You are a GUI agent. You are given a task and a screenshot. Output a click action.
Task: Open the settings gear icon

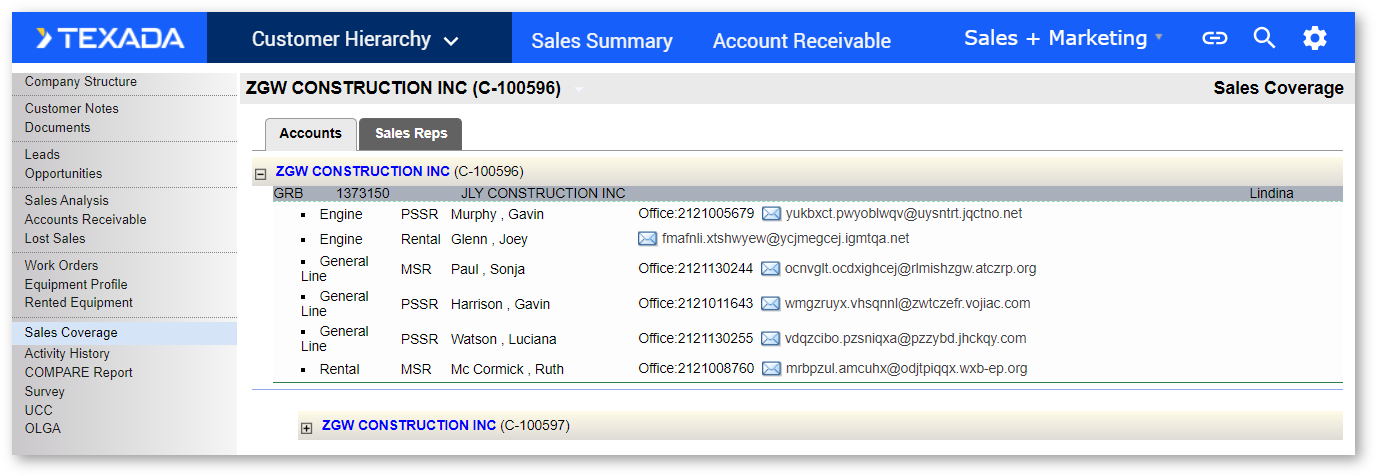1314,38
